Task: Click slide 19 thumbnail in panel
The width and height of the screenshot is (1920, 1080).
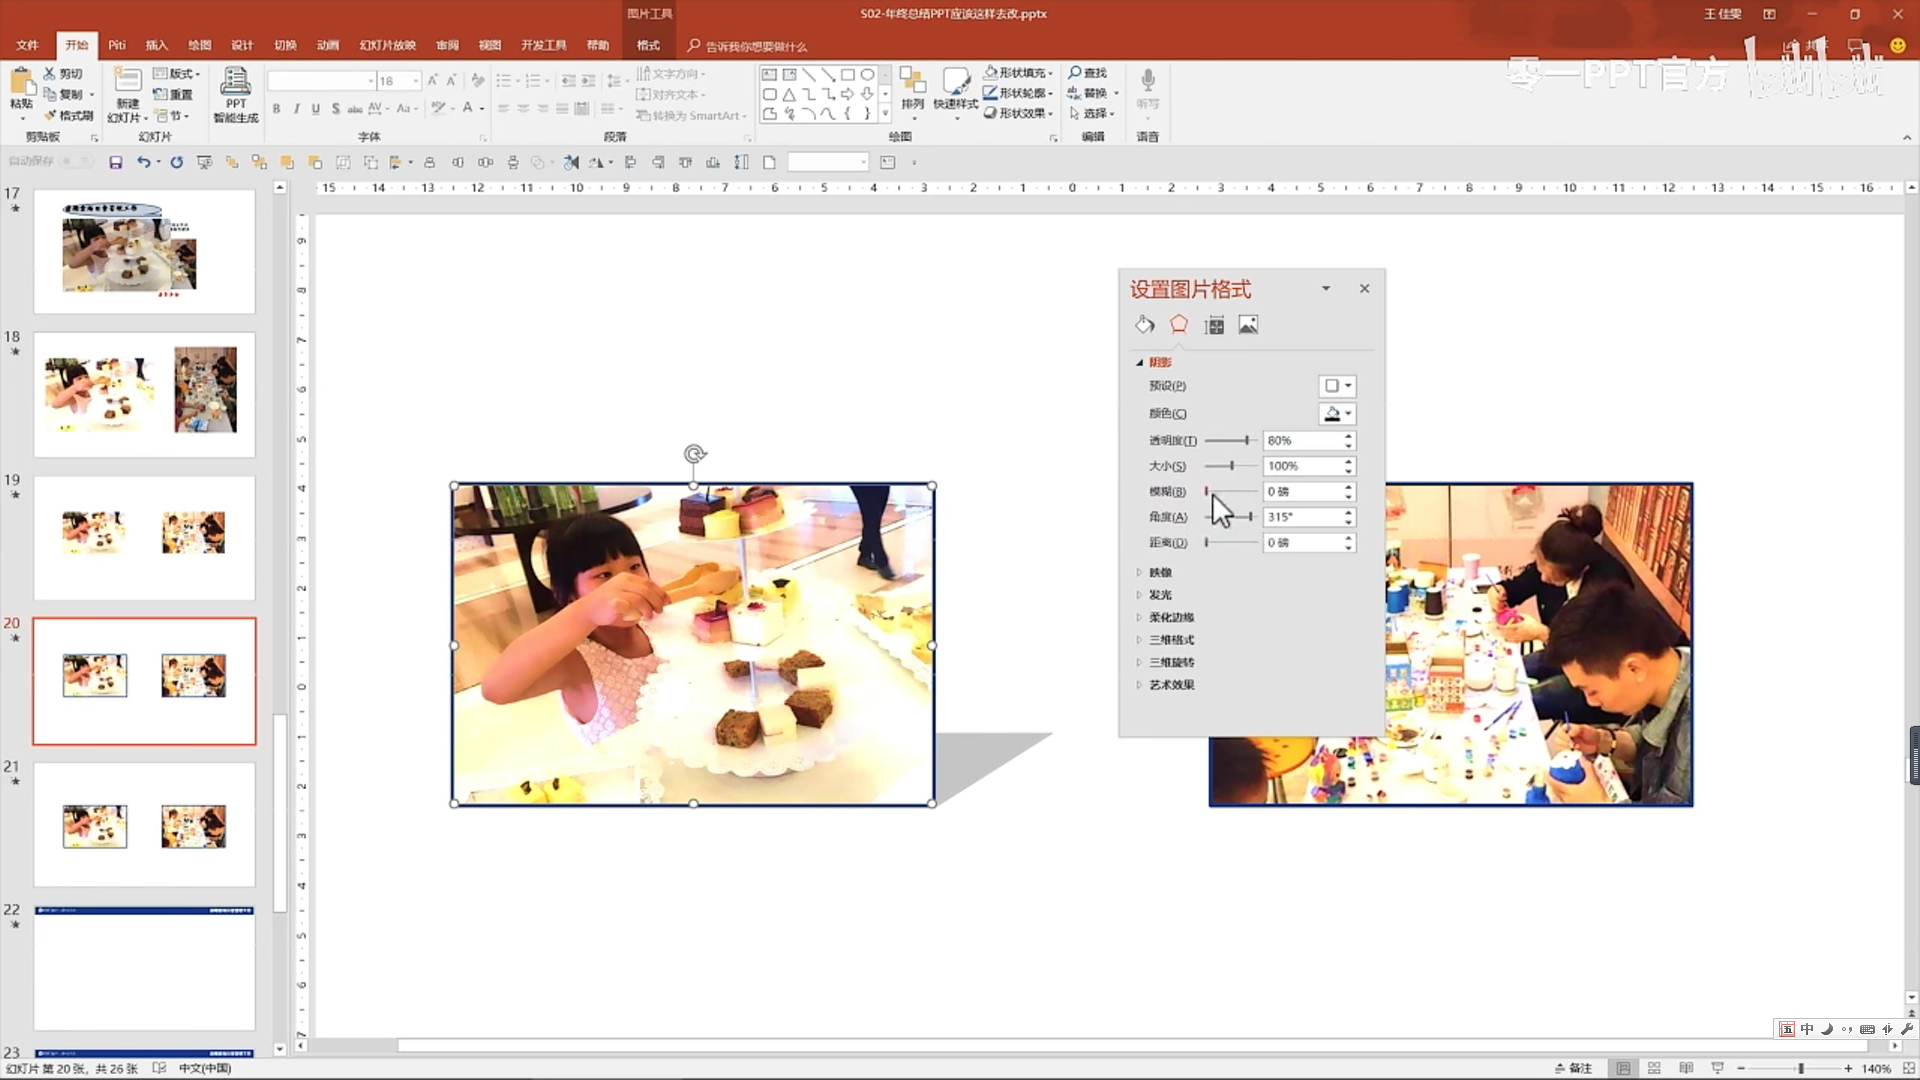Action: pyautogui.click(x=142, y=535)
